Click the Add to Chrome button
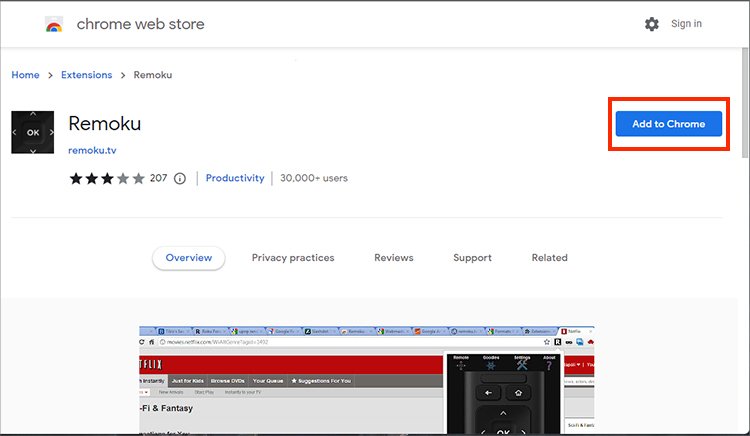The image size is (750, 436). pos(669,124)
